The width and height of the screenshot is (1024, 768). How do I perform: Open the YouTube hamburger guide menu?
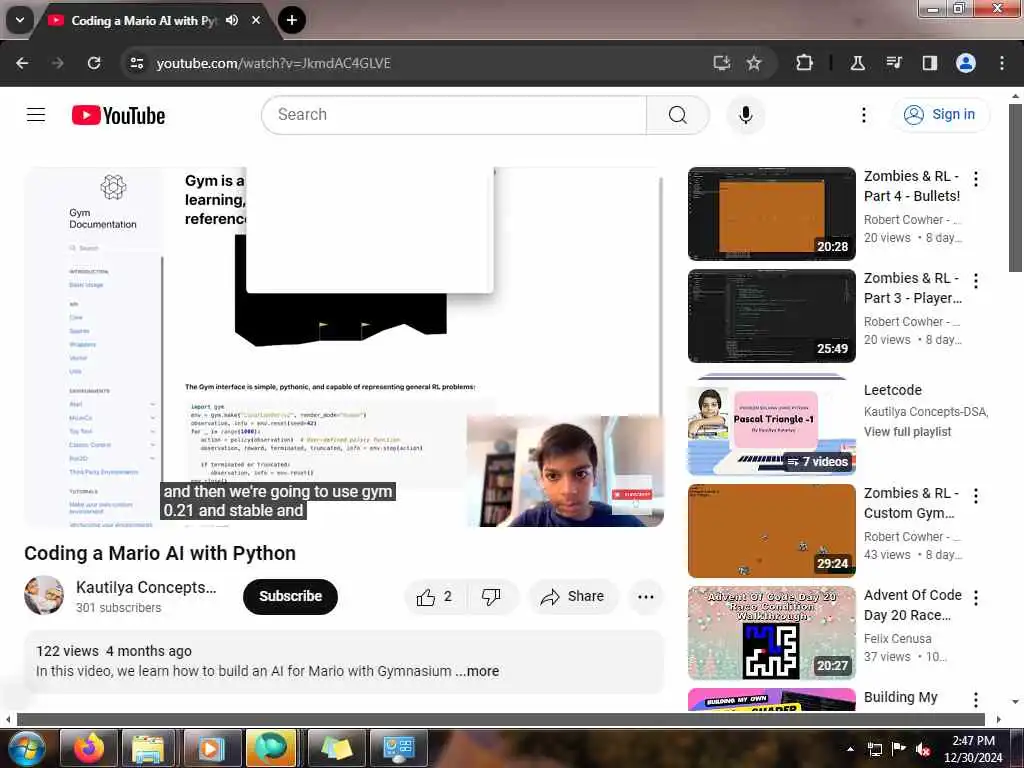(x=36, y=115)
